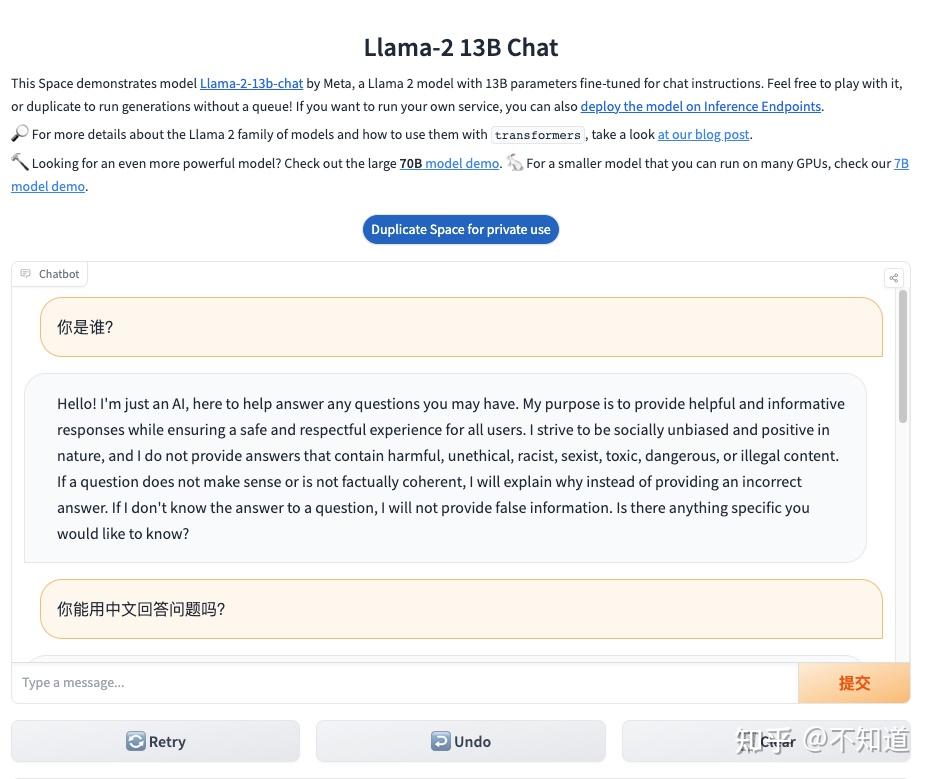Image resolution: width=934 pixels, height=779 pixels.
Task: Click the 你是谁? user message bubble
Action: [461, 327]
